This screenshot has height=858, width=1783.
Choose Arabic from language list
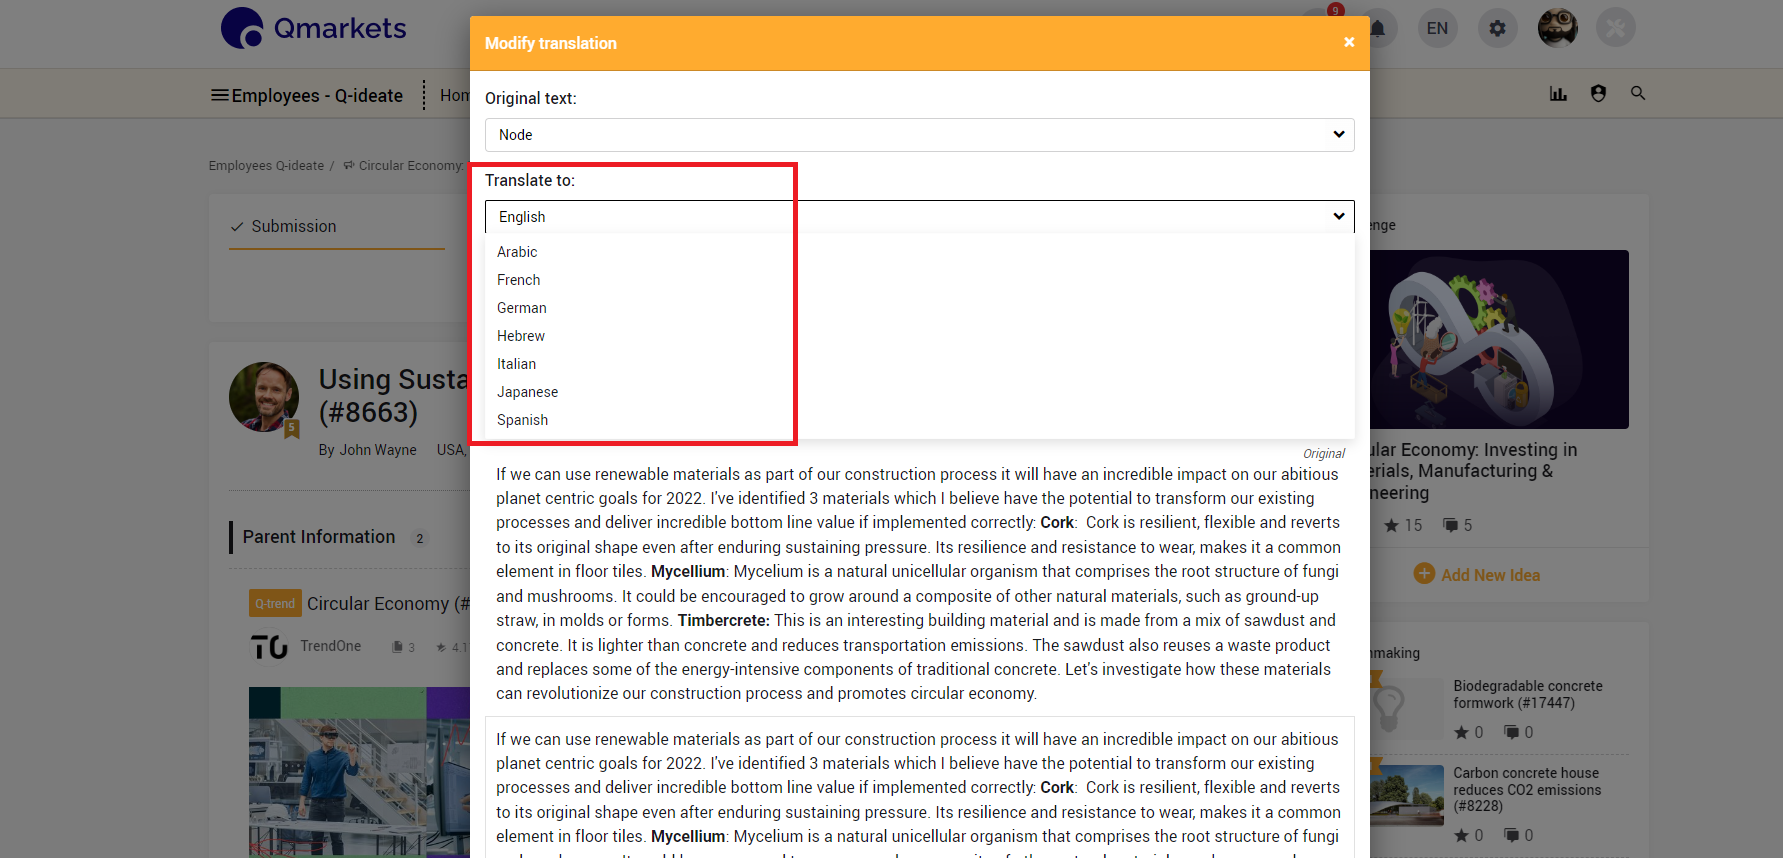[517, 252]
